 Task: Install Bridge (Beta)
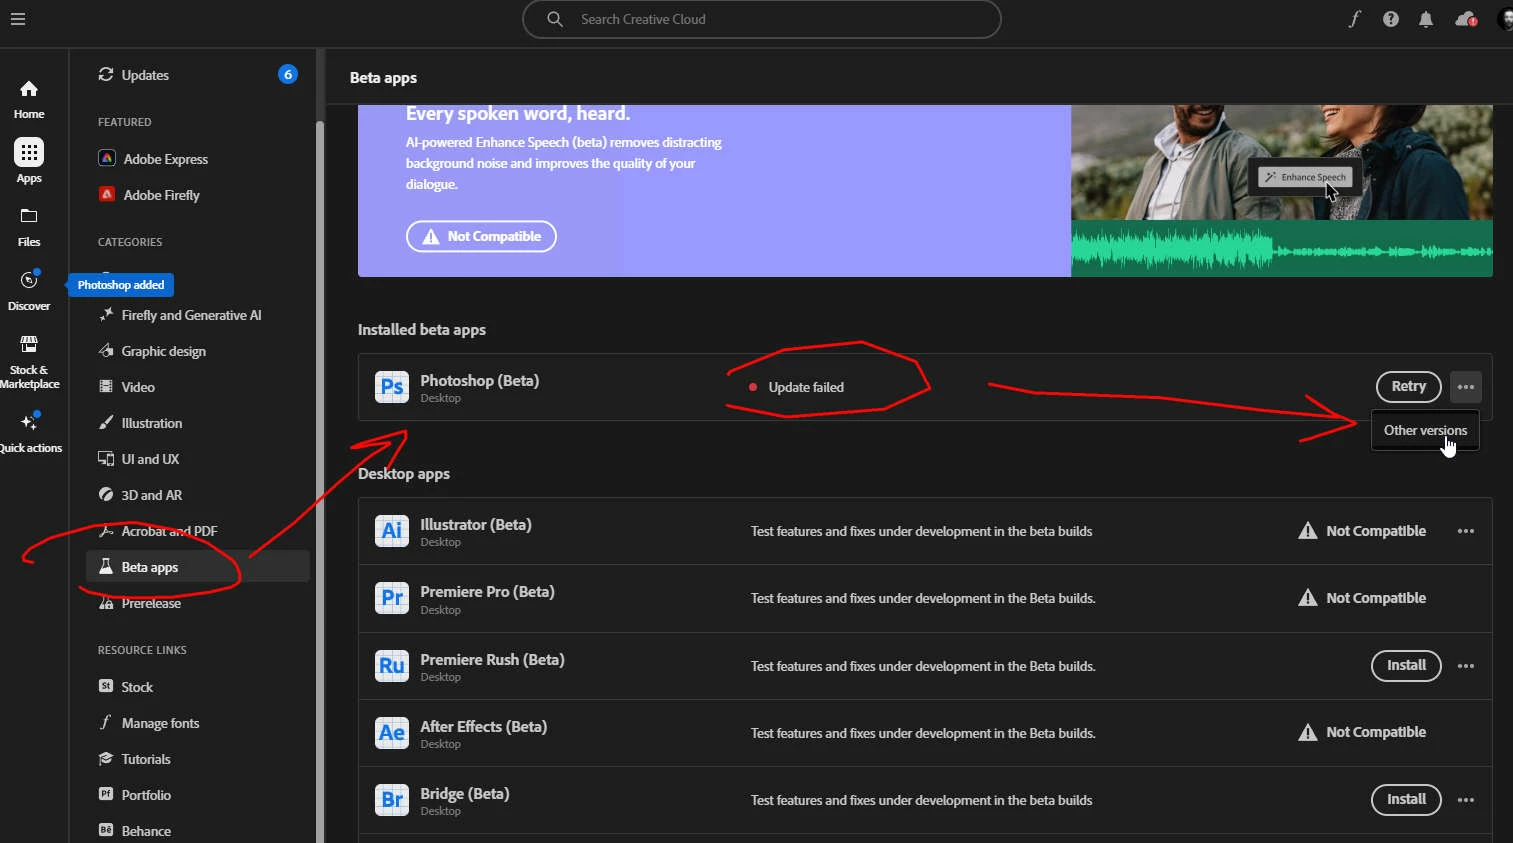click(1406, 800)
